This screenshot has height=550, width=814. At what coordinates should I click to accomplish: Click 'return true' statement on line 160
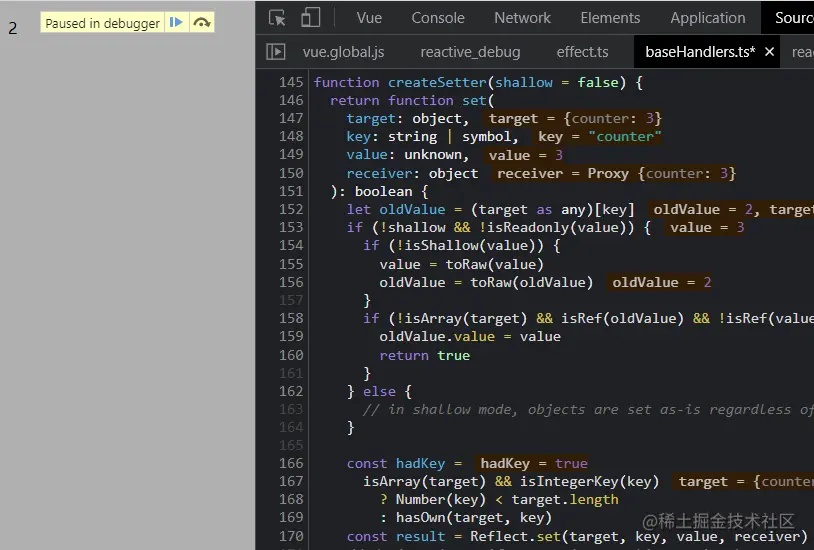coord(424,355)
